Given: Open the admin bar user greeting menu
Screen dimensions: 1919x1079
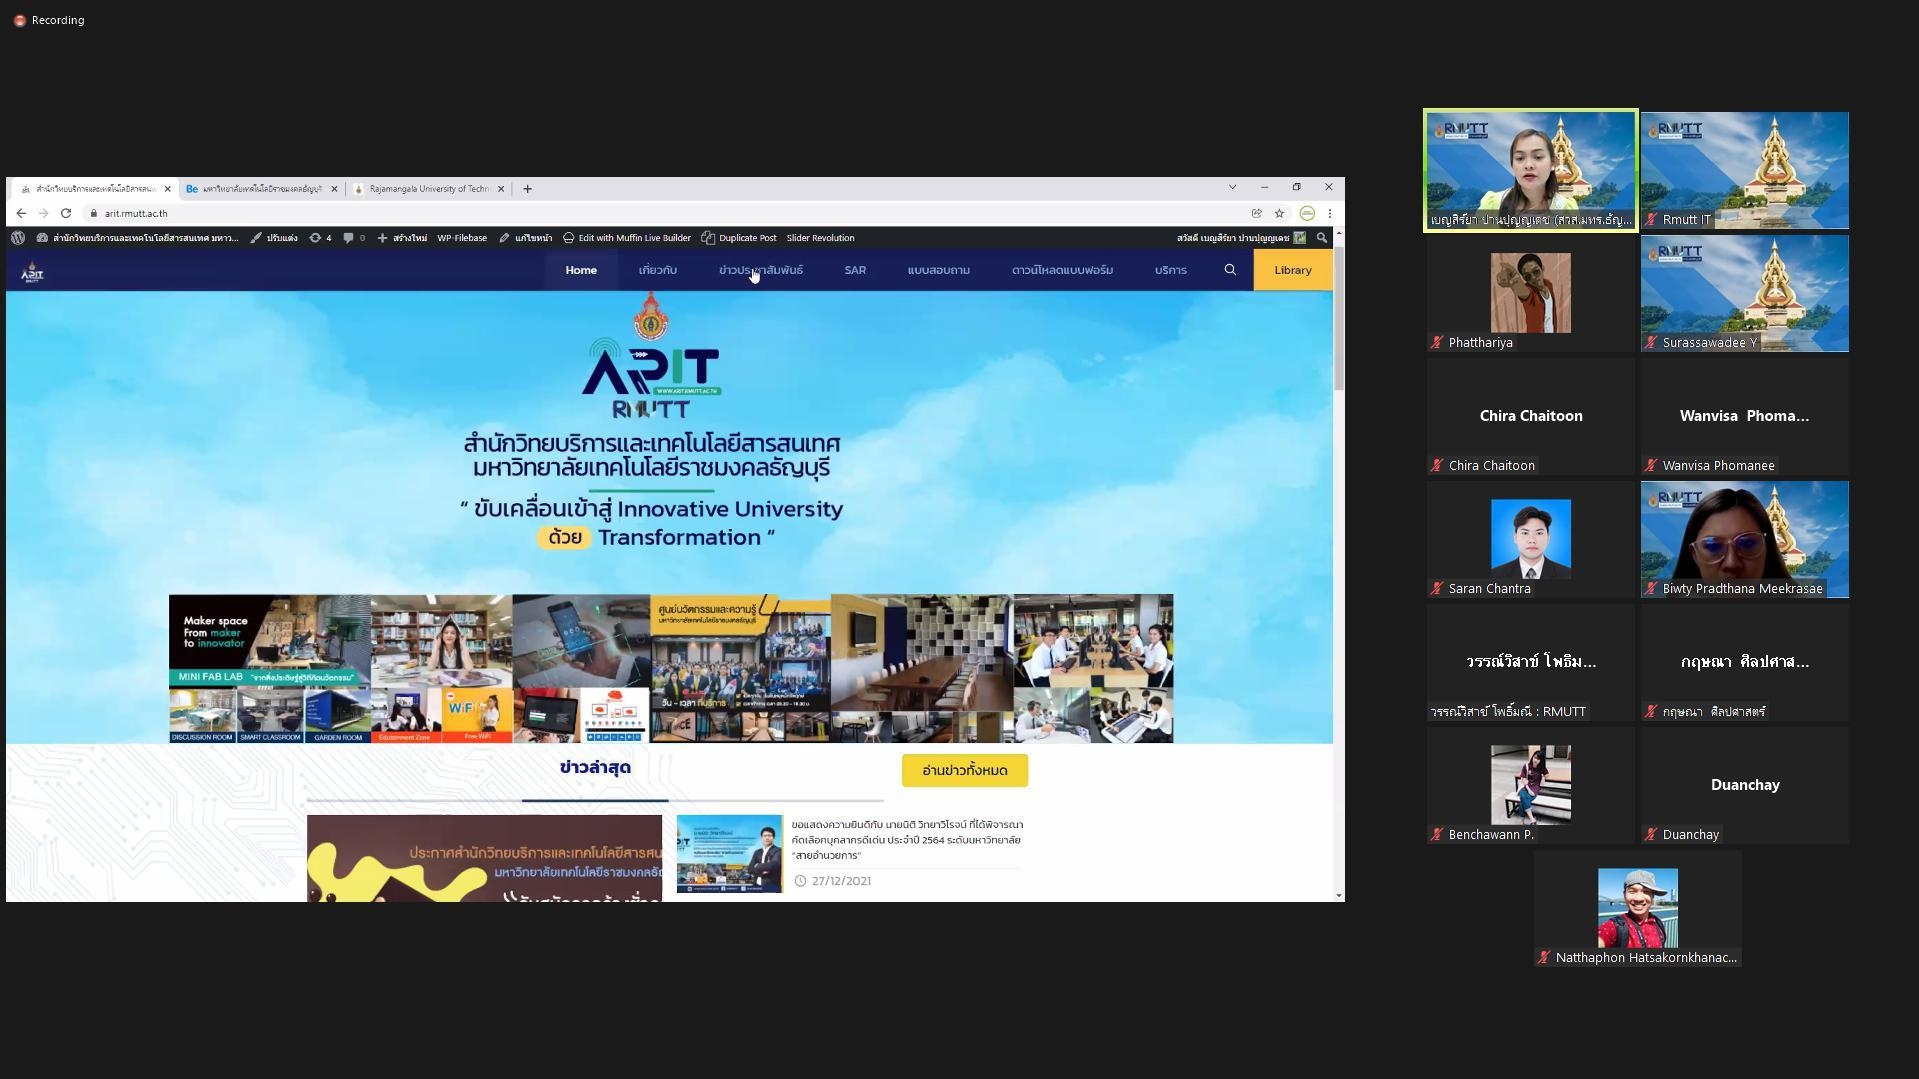Looking at the screenshot, I should (1241, 238).
